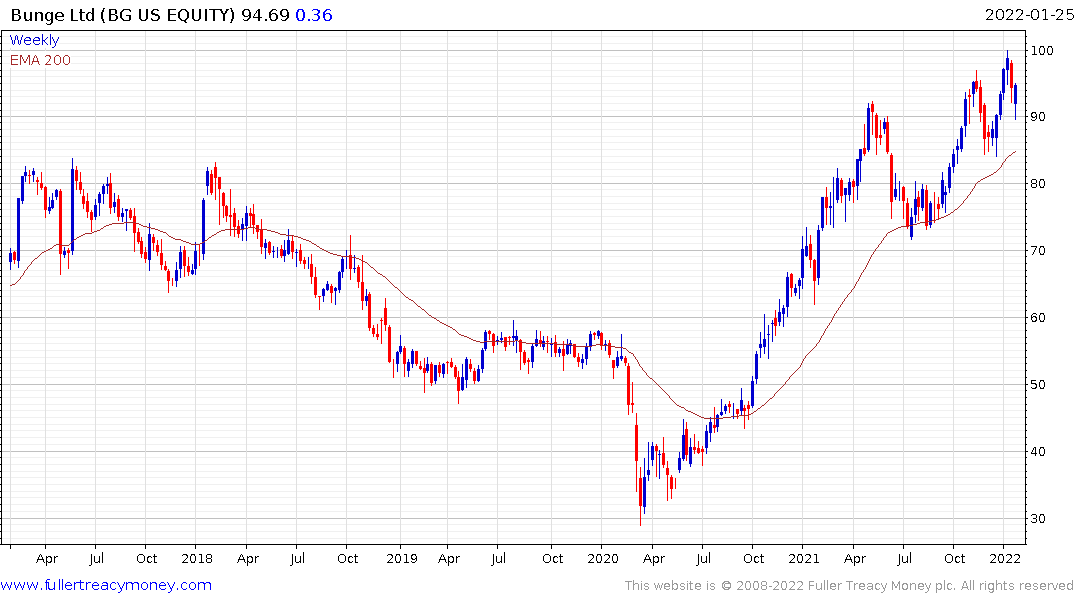Viewport: 1075px width, 600px height.
Task: Click the change value 0.36
Action: coord(314,15)
